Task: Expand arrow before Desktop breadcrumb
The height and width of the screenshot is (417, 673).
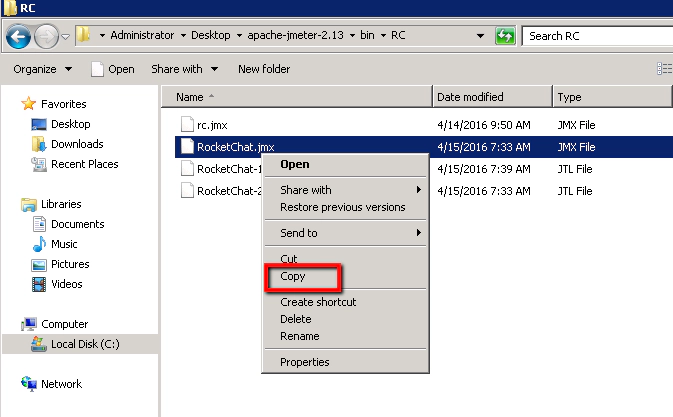Action: [x=183, y=36]
